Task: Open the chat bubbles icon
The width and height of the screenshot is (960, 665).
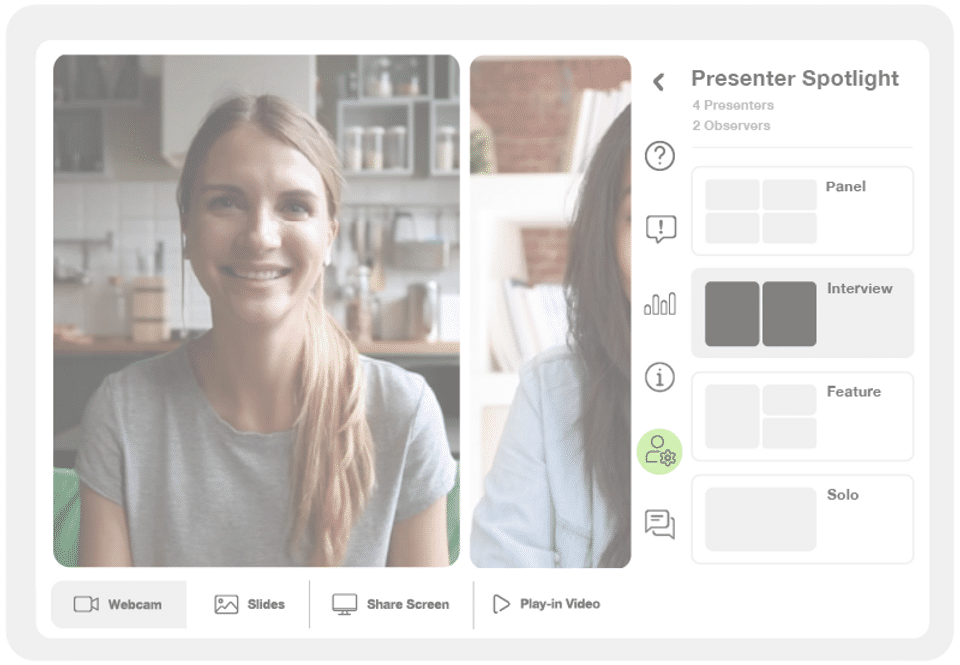Action: pos(659,524)
